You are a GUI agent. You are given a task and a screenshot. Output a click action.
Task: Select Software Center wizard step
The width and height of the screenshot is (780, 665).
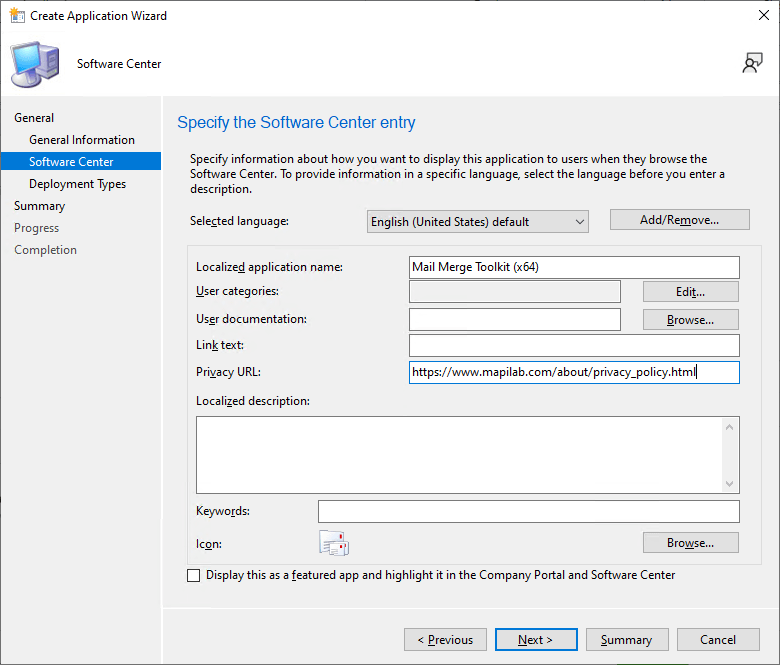81,161
